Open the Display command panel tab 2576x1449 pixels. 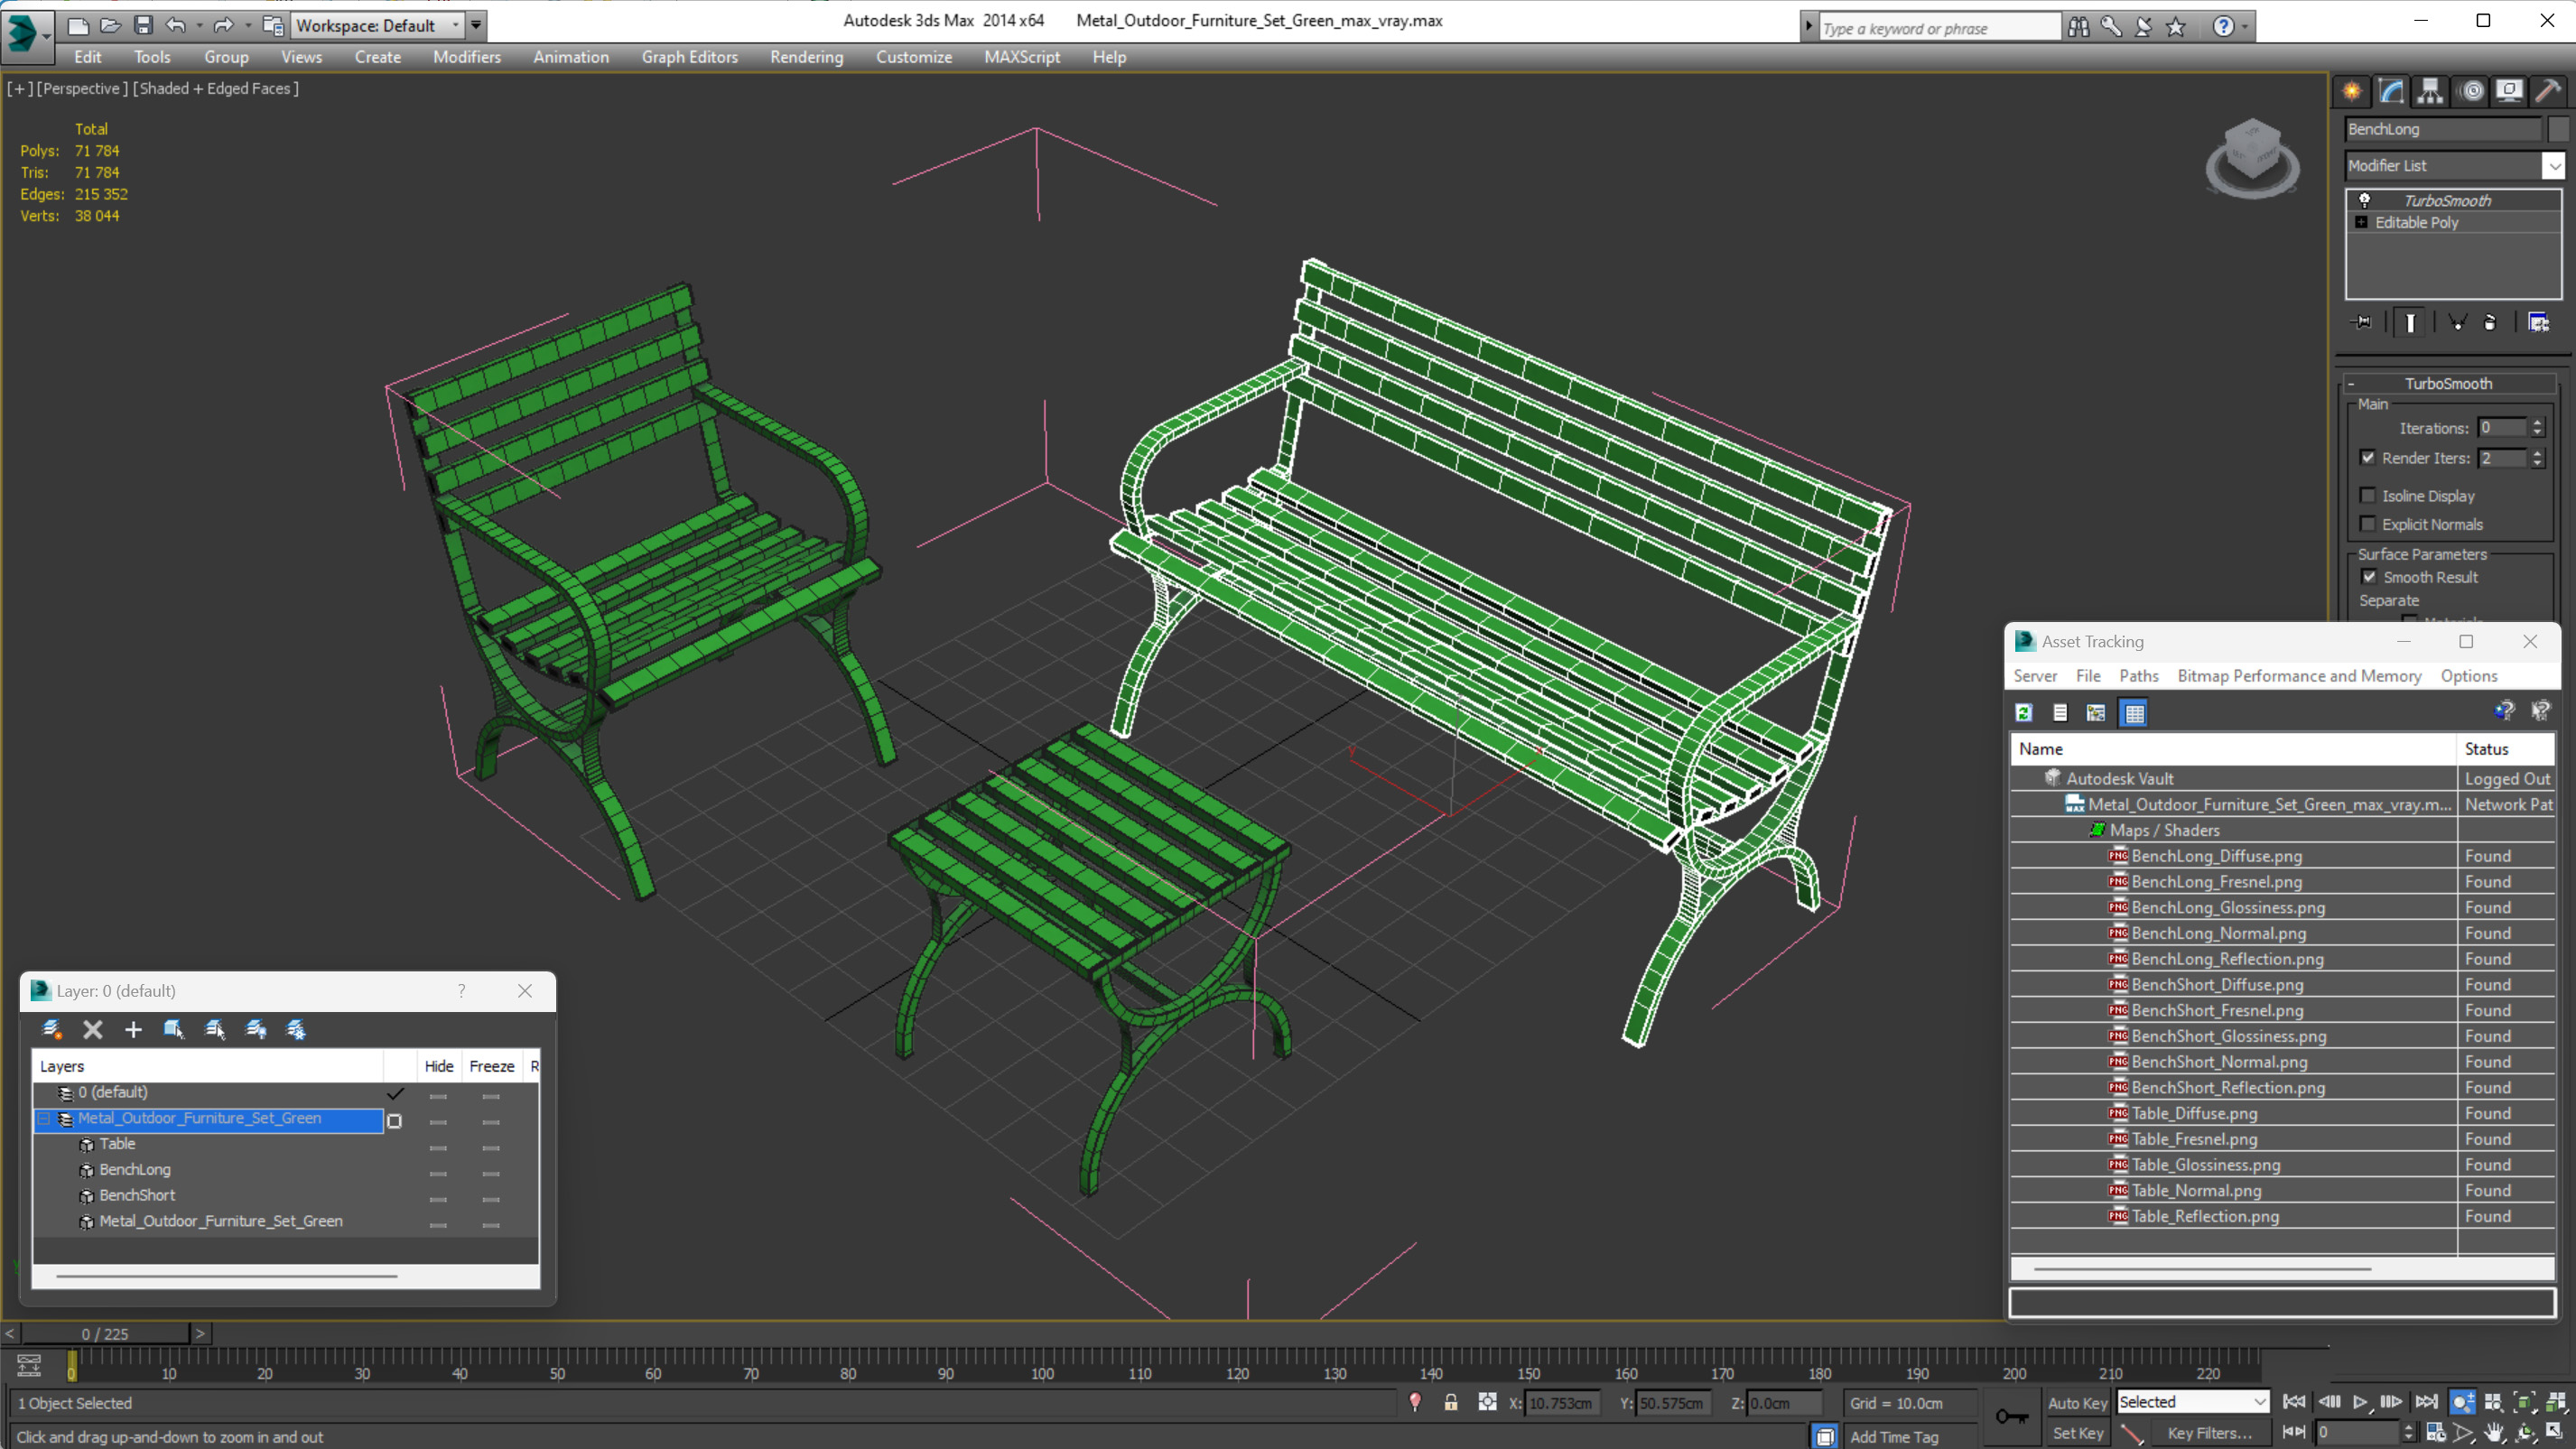2509,91
